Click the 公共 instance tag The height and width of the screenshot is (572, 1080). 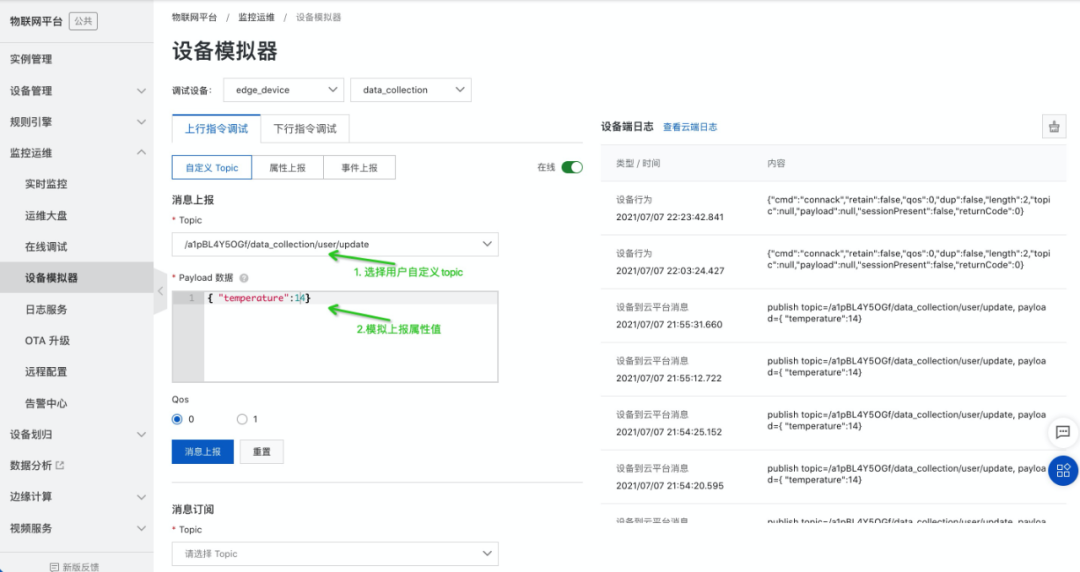point(83,21)
